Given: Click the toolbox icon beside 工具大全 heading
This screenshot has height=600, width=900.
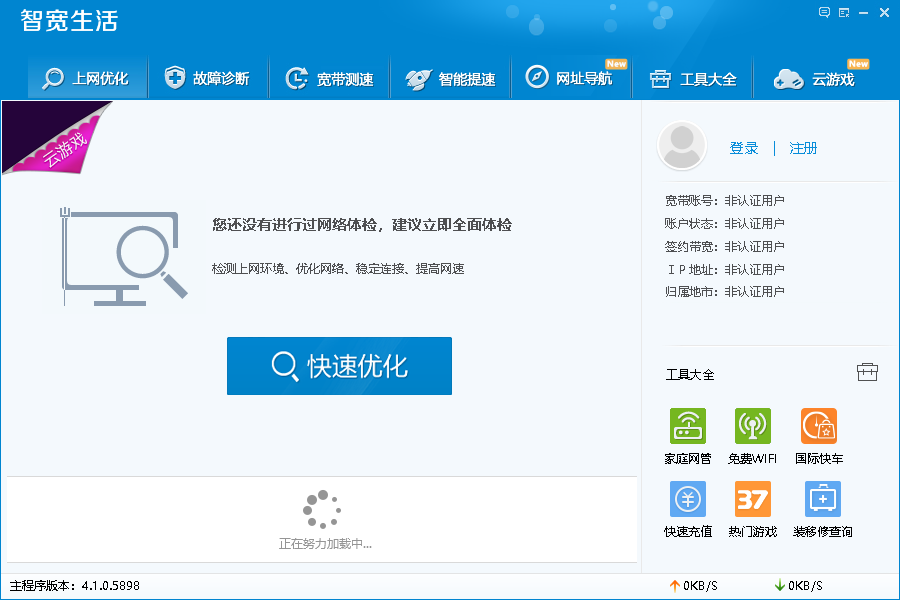Looking at the screenshot, I should [867, 372].
